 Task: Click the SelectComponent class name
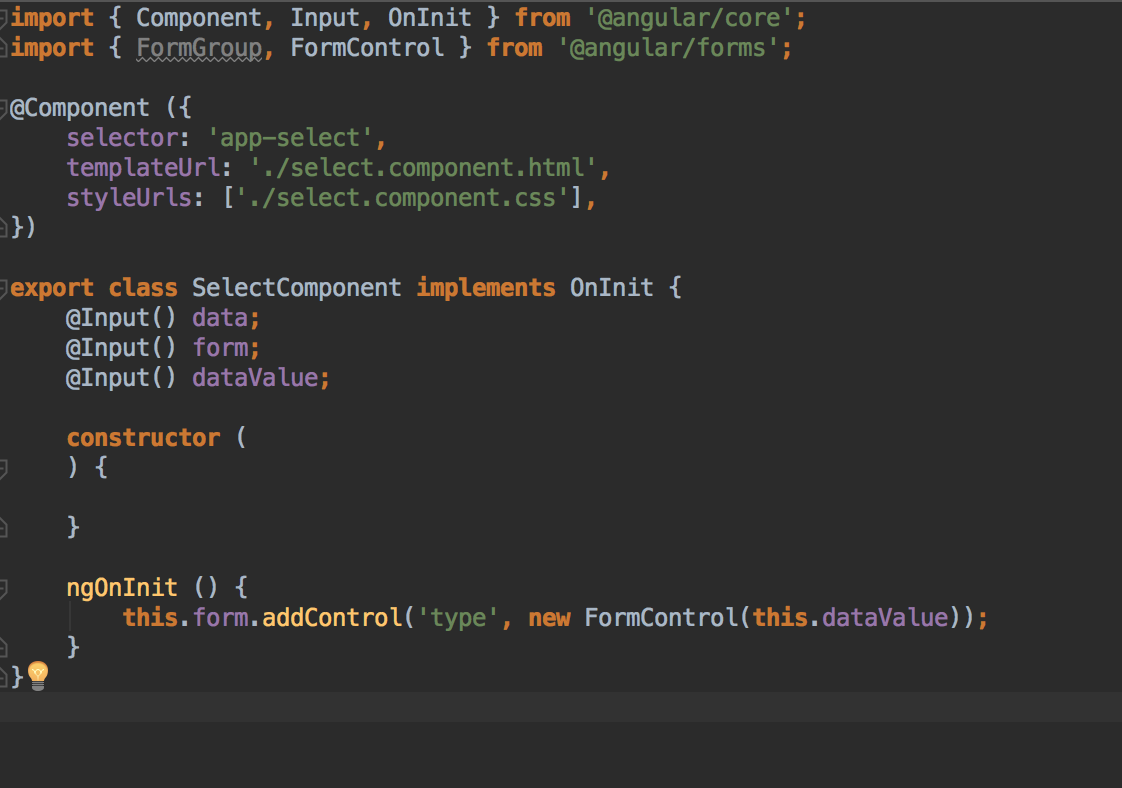[296, 288]
